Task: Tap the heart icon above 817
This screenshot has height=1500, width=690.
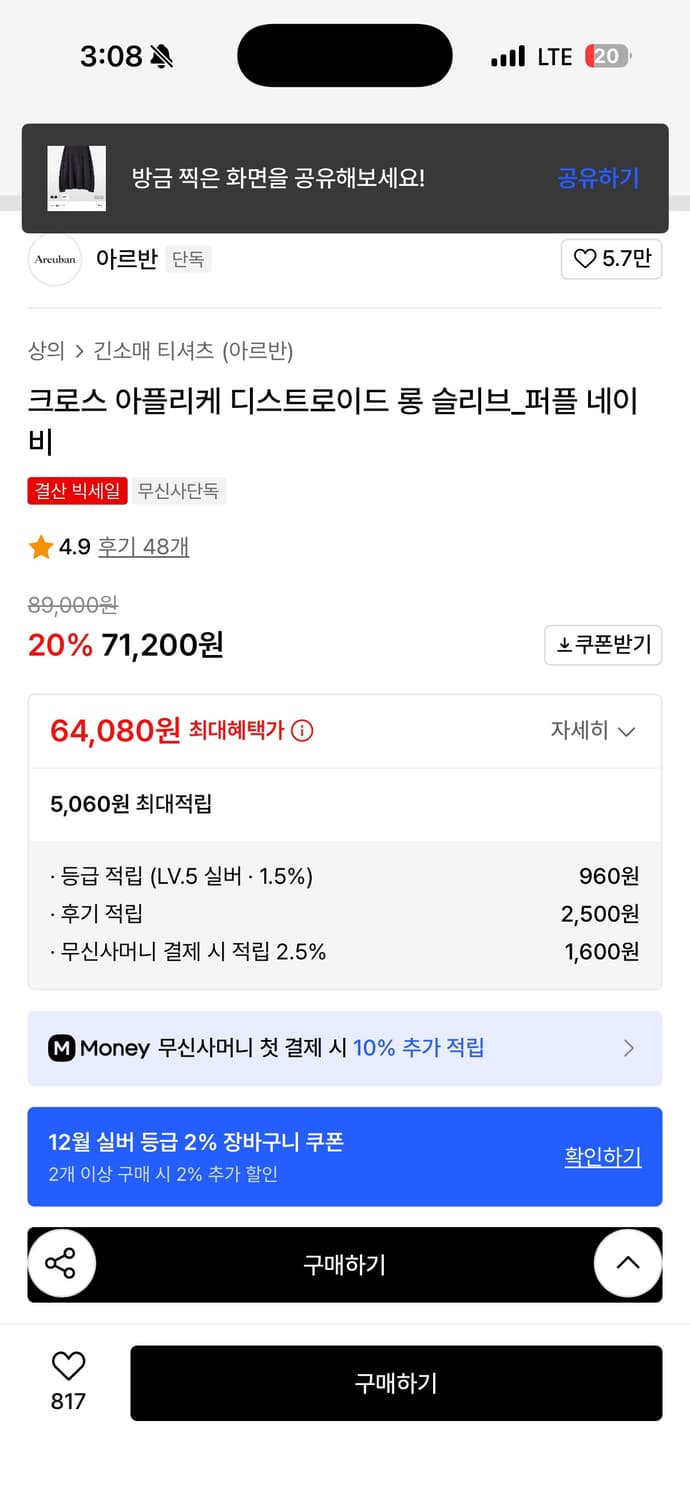Action: (x=66, y=1367)
